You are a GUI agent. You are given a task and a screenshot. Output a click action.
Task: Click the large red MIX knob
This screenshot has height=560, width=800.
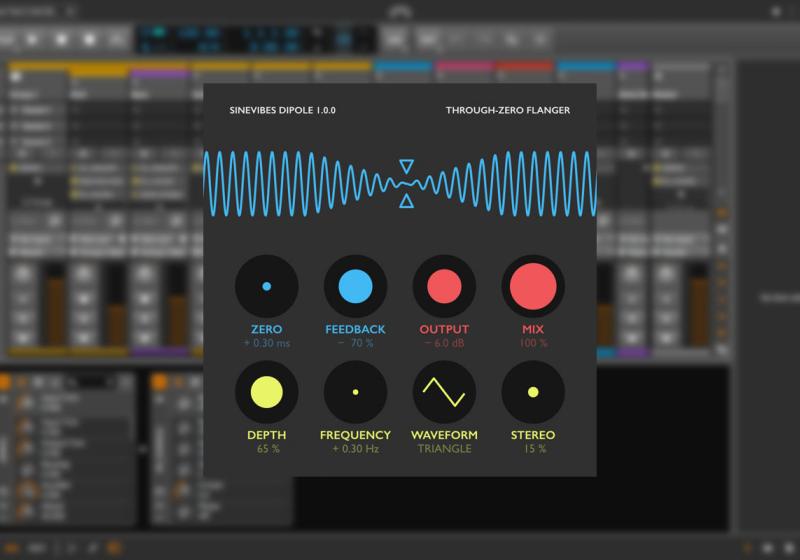[533, 286]
